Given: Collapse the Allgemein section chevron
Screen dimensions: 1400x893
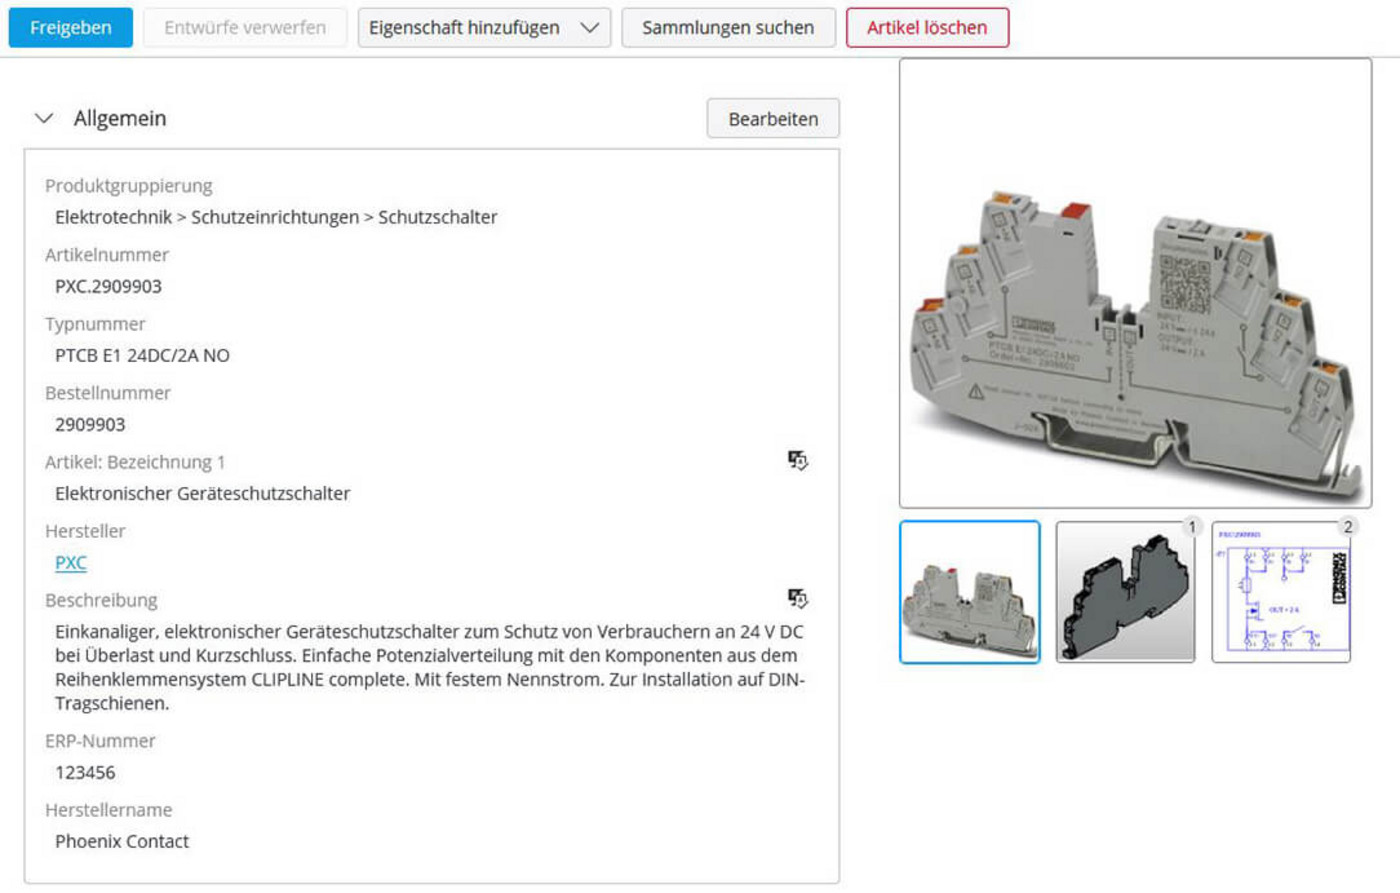Looking at the screenshot, I should [x=44, y=118].
